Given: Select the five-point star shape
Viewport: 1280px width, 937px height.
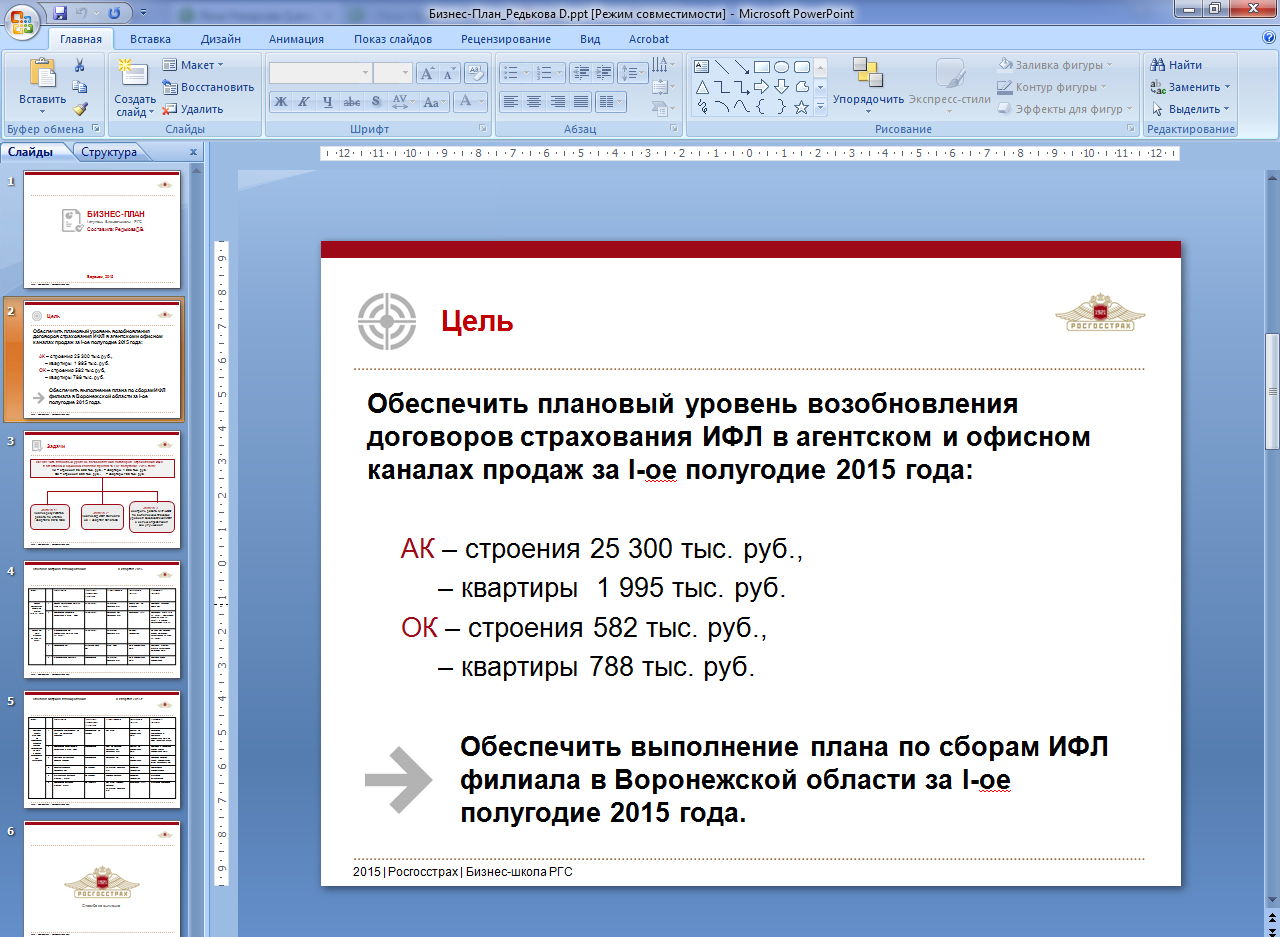Looking at the screenshot, I should click(802, 107).
